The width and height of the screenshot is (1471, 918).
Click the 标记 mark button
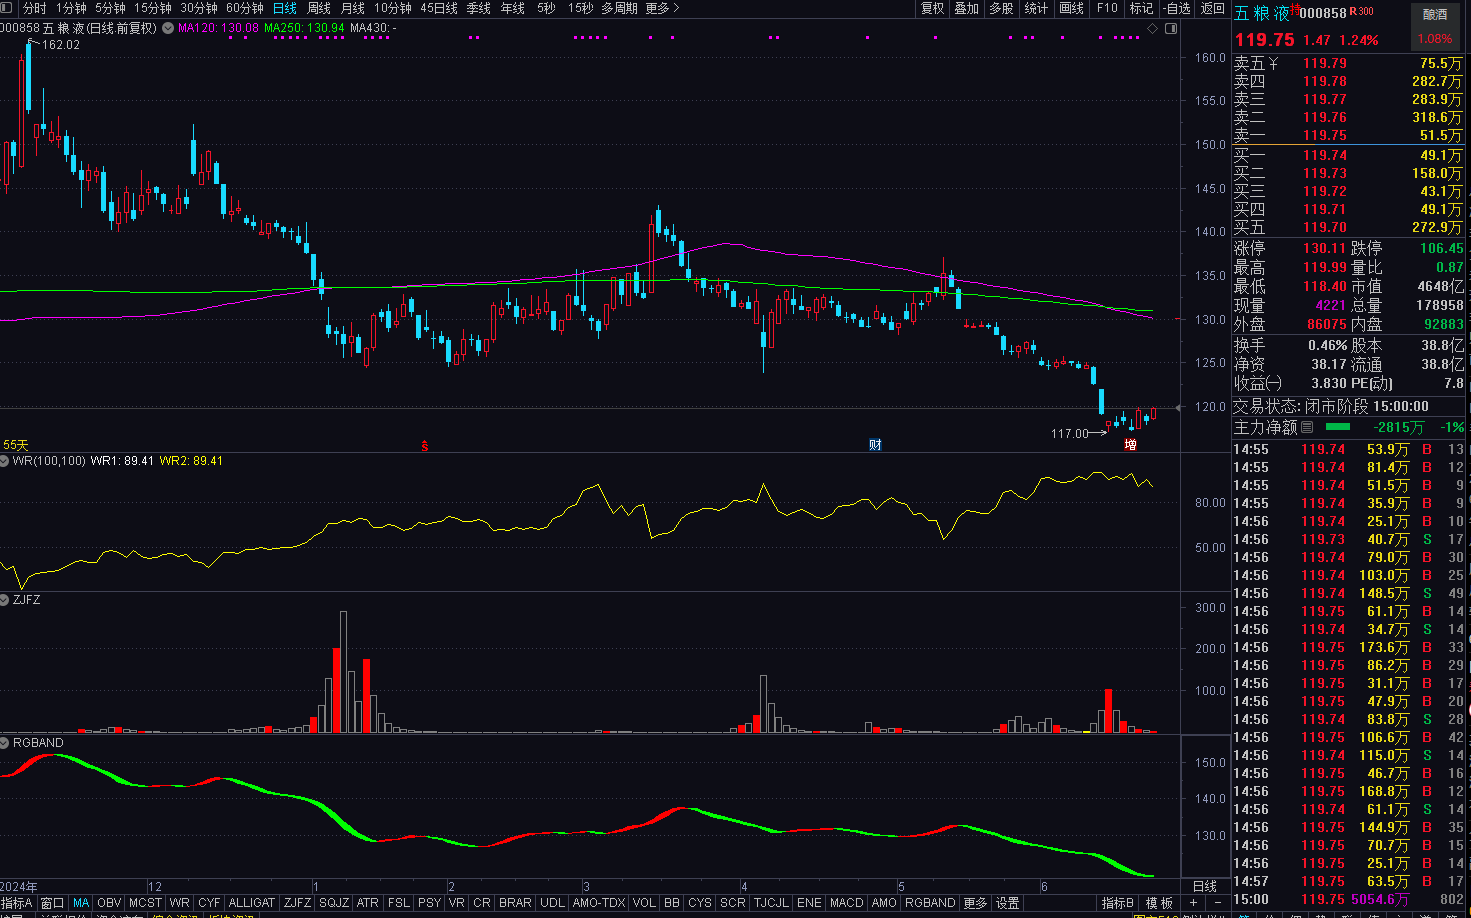click(x=1141, y=8)
